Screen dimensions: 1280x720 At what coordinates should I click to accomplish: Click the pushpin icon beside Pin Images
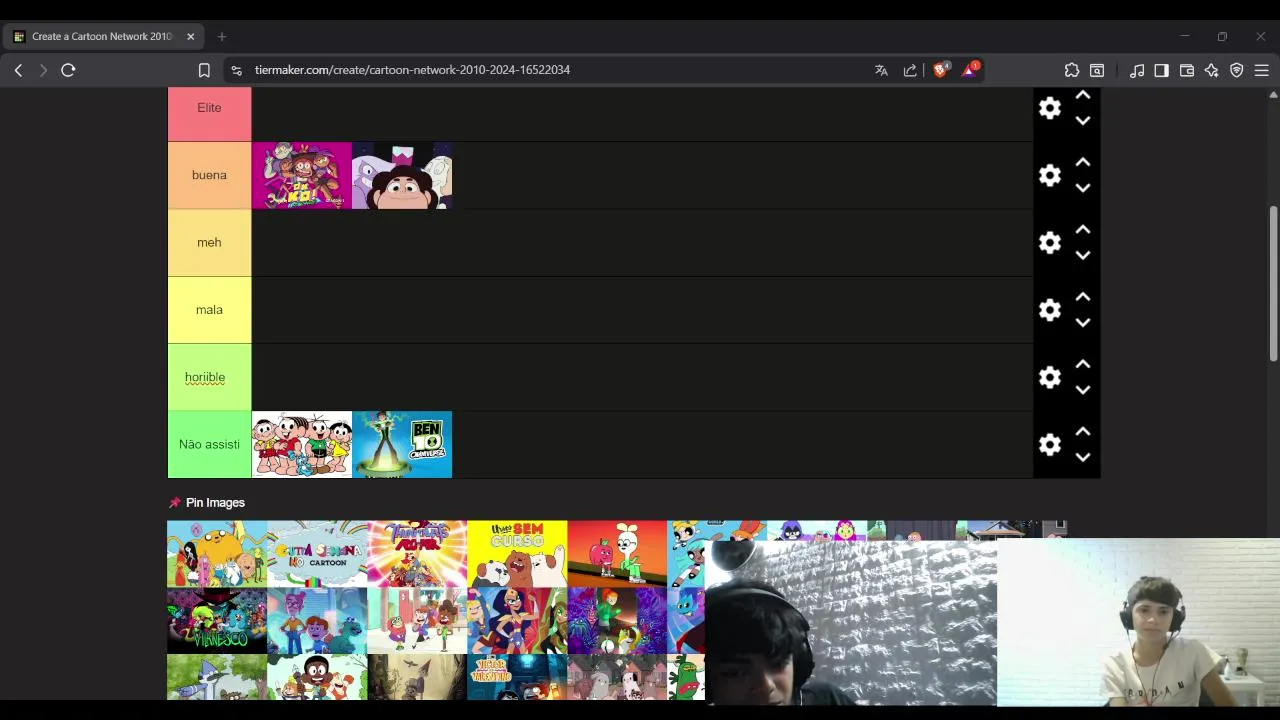[x=175, y=502]
